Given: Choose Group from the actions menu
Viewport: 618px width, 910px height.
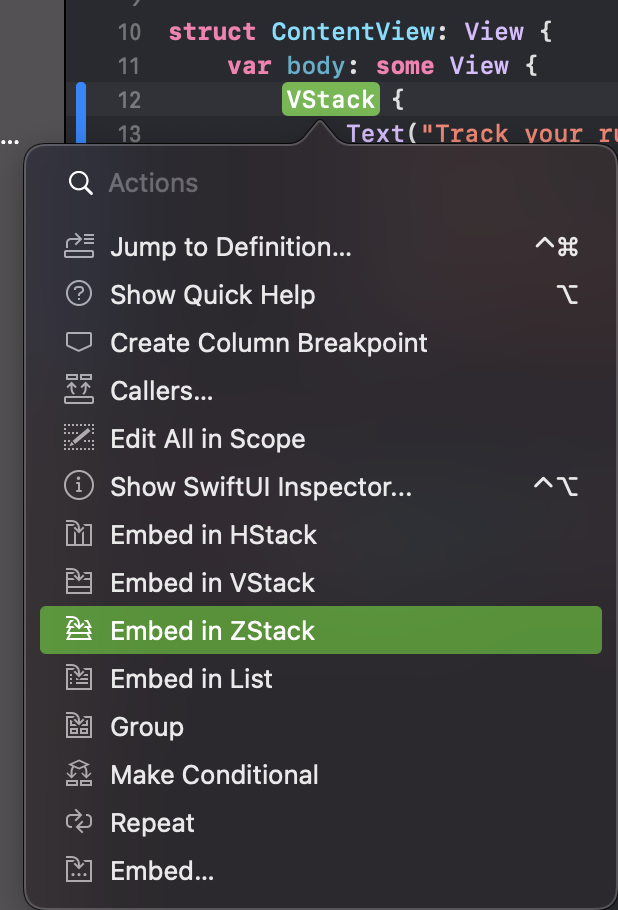Looking at the screenshot, I should click(x=147, y=727).
